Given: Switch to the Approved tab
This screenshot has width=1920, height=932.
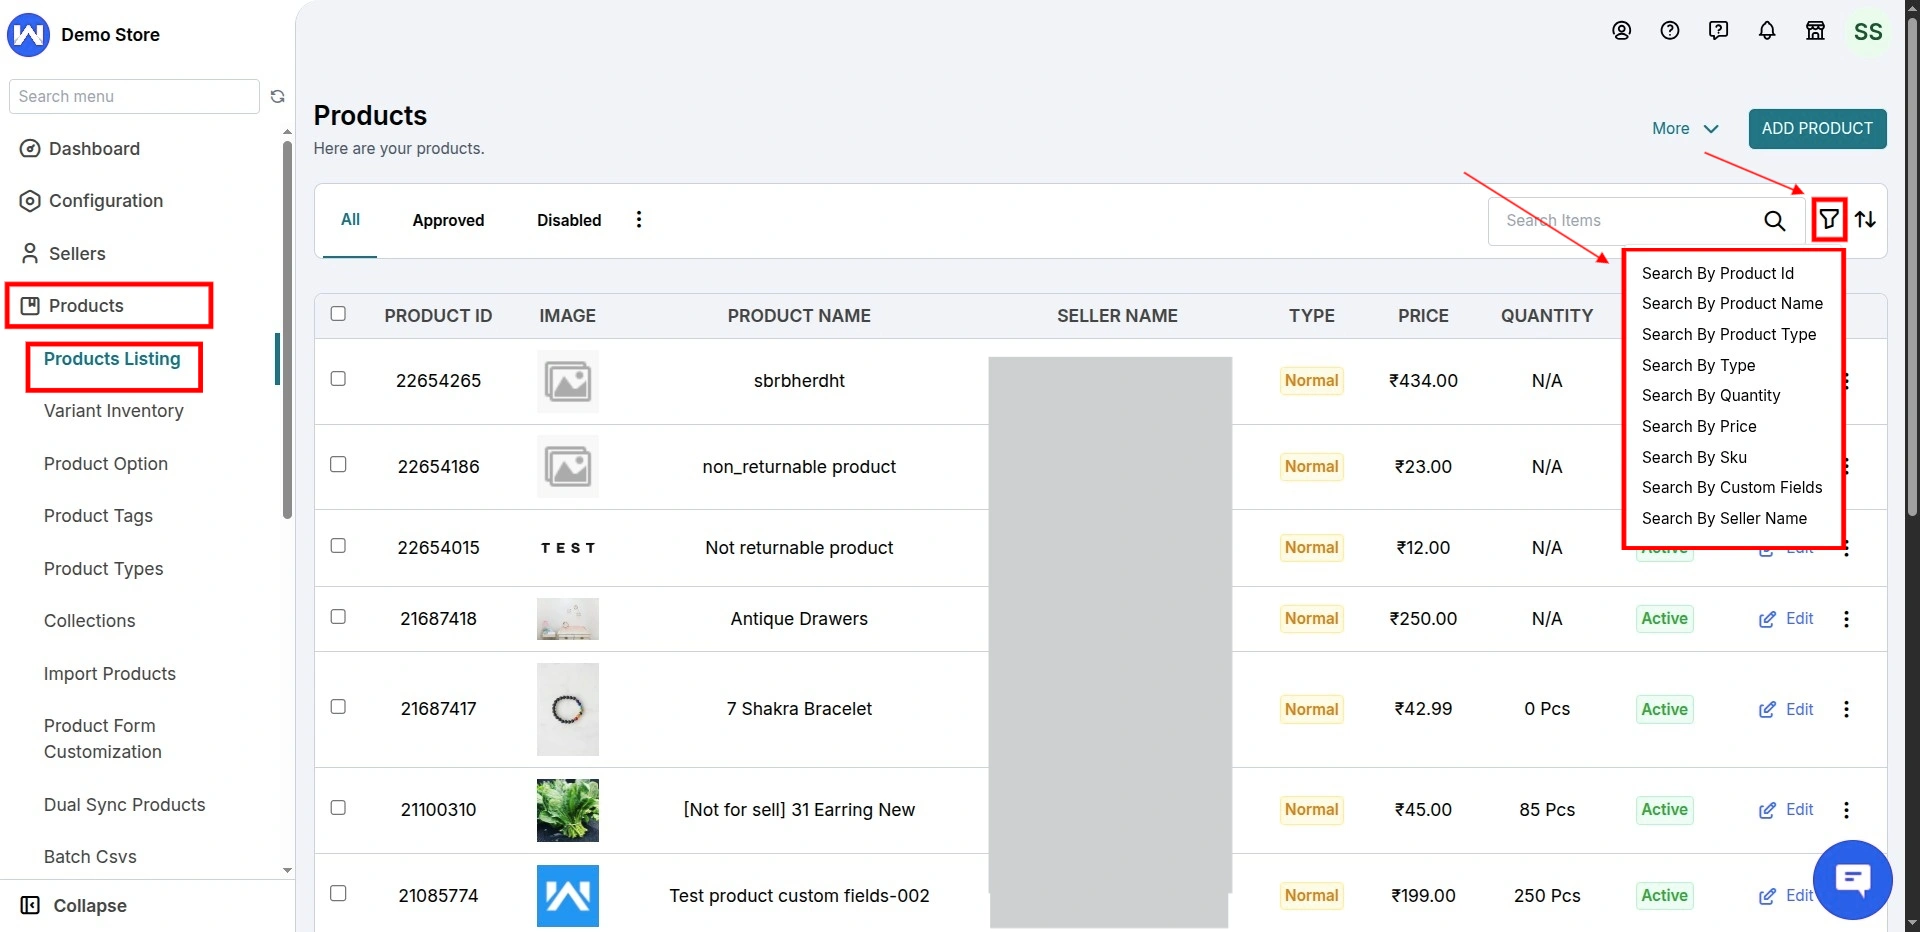Looking at the screenshot, I should 448,221.
